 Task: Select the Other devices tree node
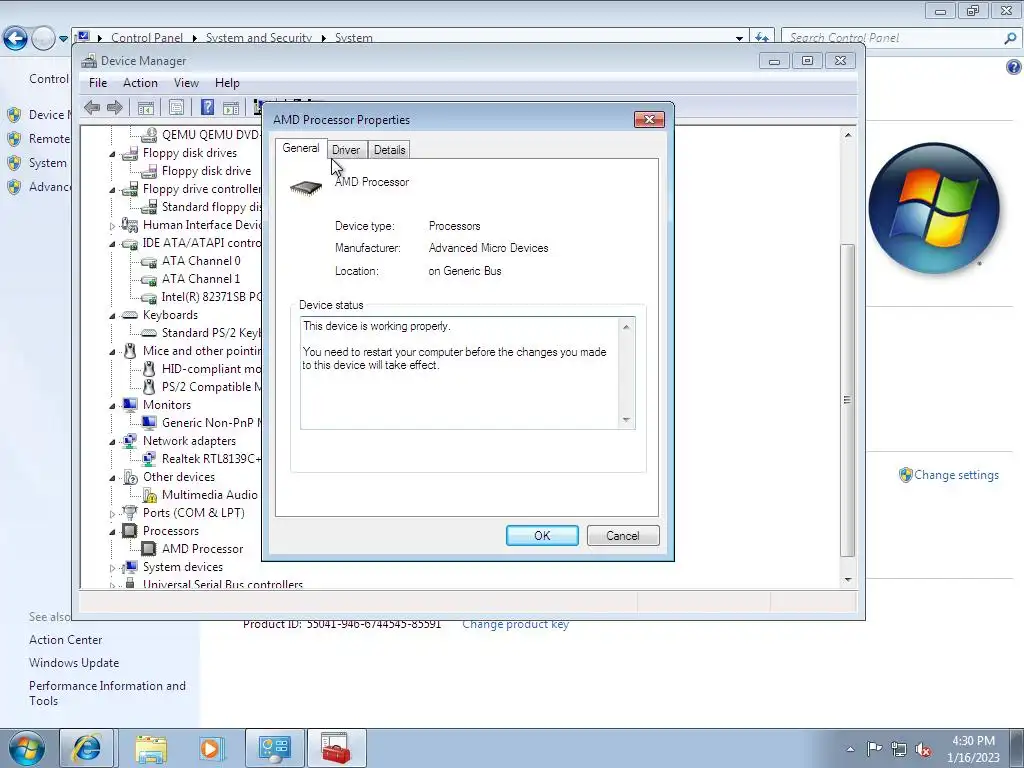[179, 477]
